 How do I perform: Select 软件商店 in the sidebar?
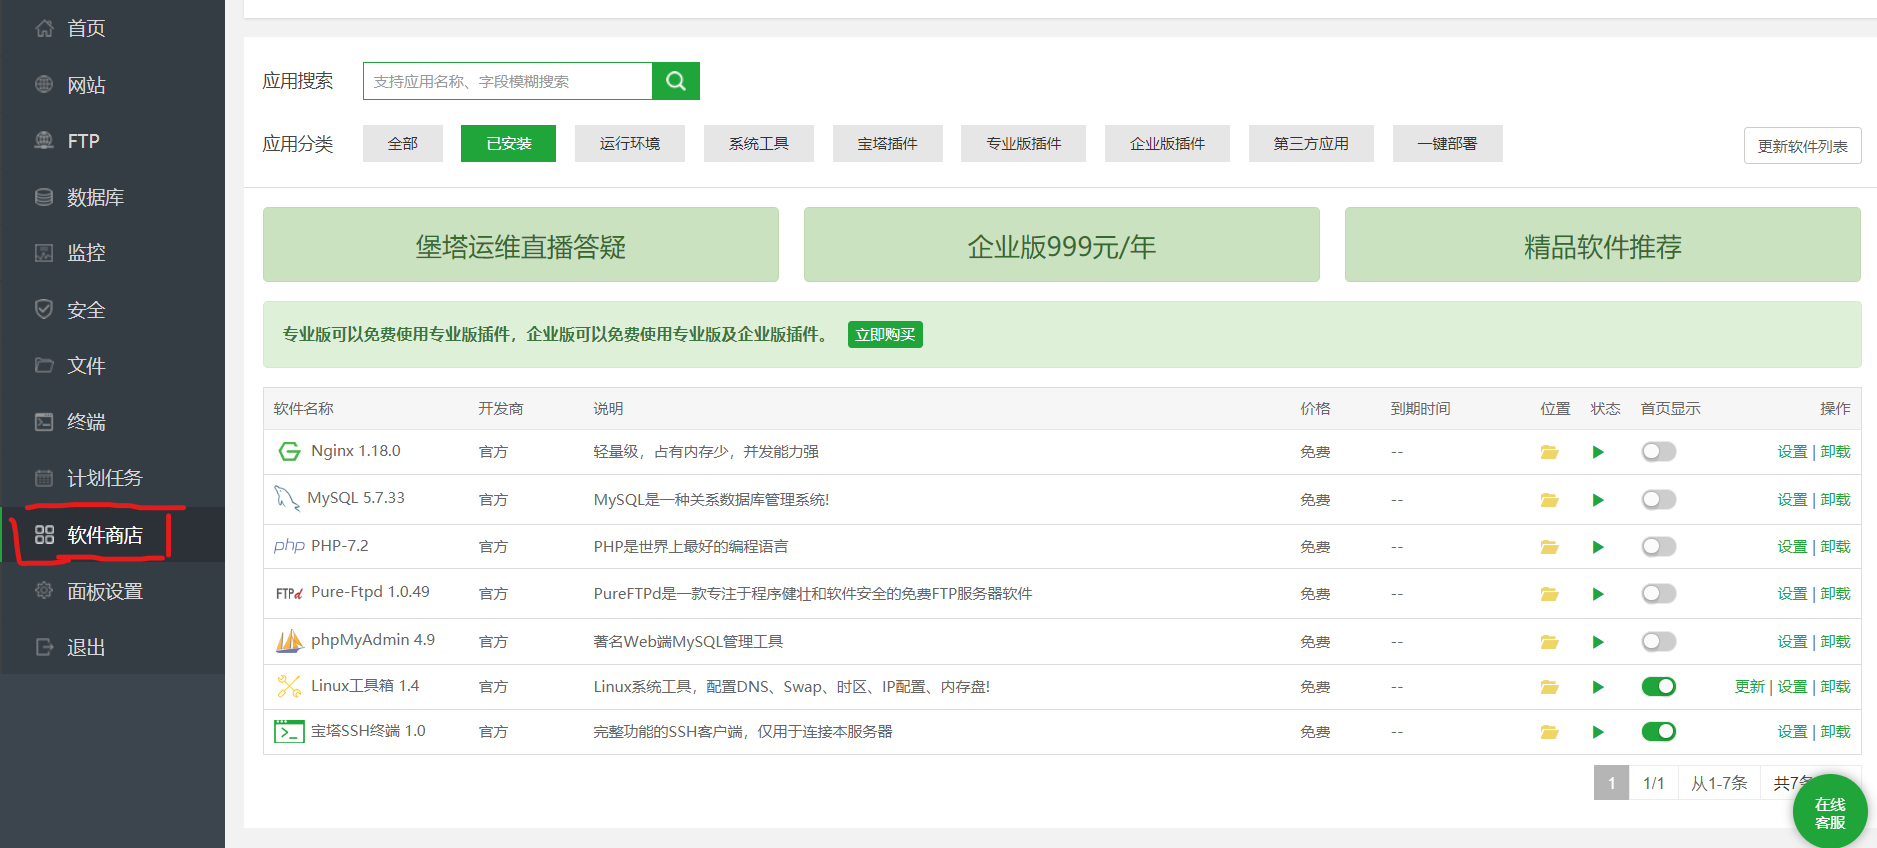coord(112,535)
